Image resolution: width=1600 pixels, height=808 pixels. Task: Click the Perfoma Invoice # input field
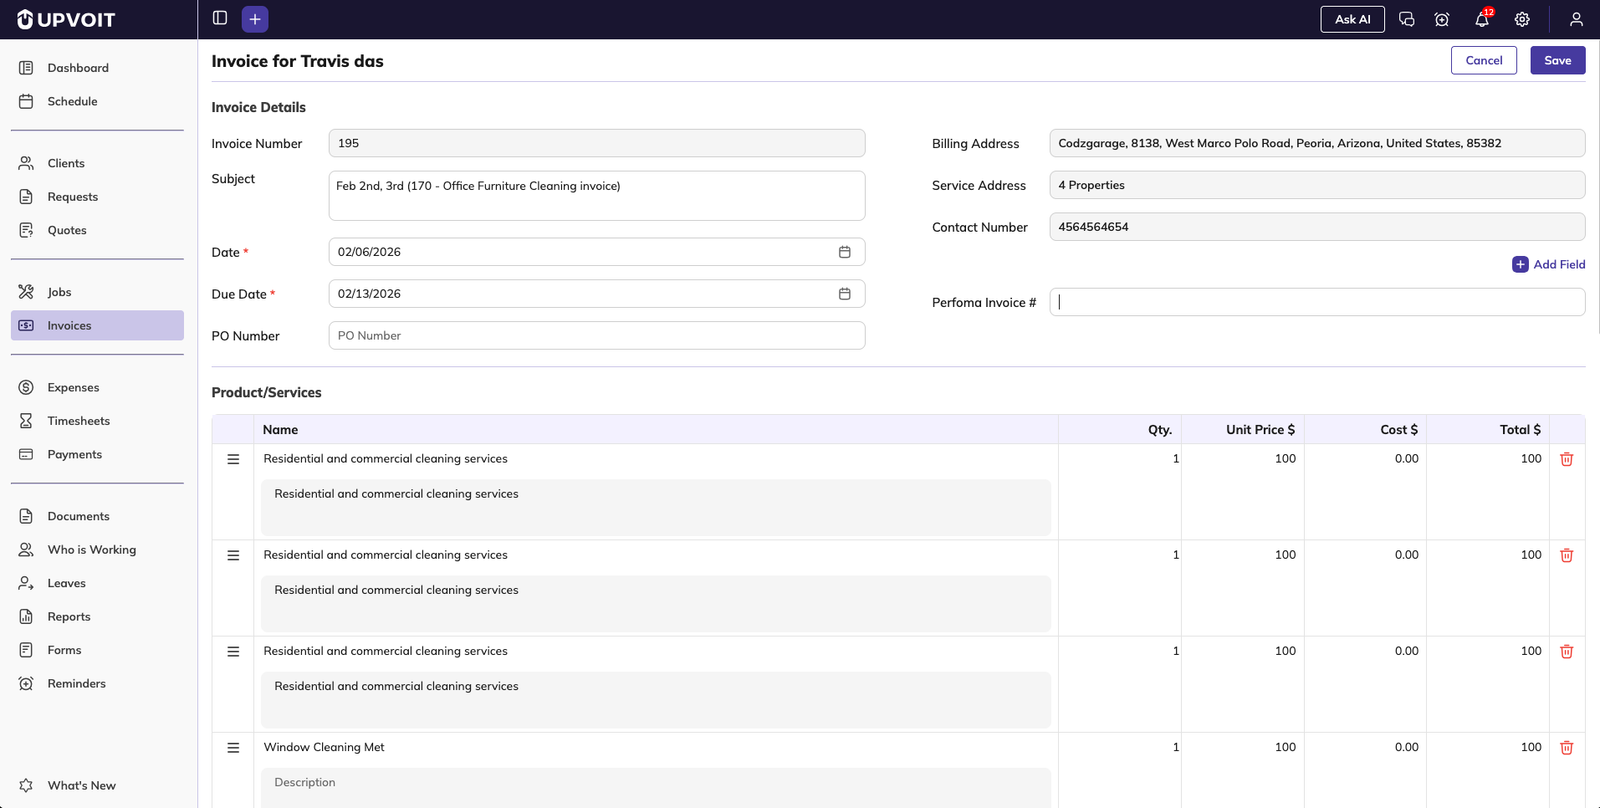[1317, 302]
